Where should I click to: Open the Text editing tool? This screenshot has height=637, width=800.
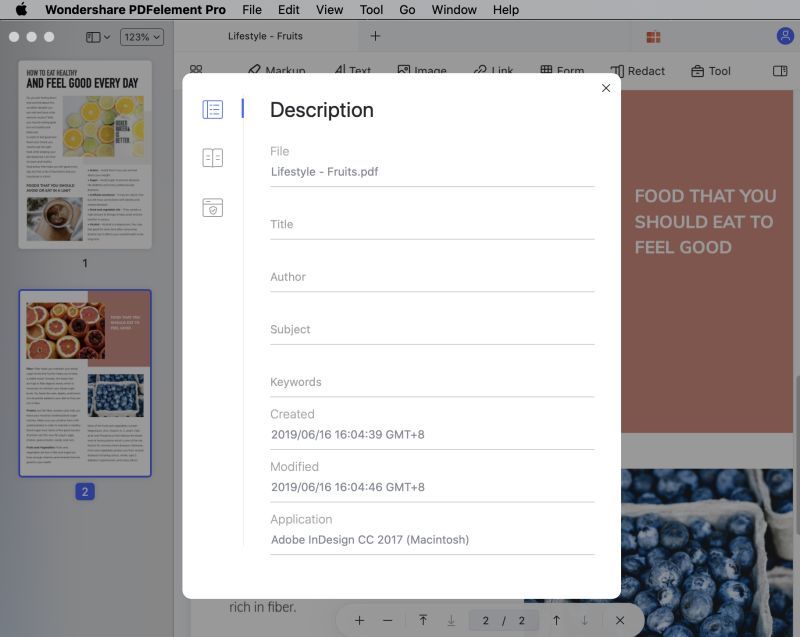(351, 70)
